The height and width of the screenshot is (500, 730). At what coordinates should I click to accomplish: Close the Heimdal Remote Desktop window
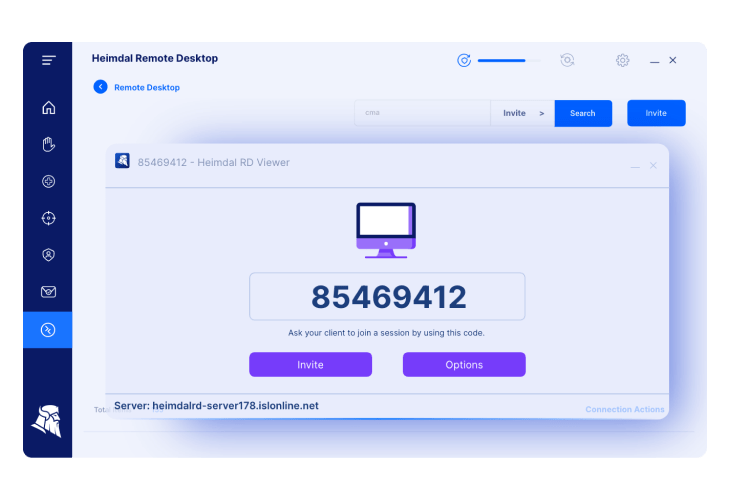tap(673, 60)
